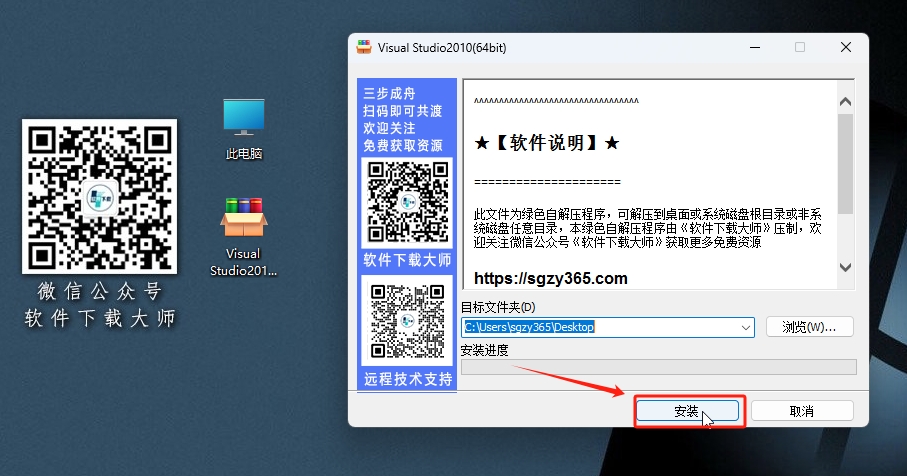Click the 安装 install button
The image size is (907, 476).
687,411
